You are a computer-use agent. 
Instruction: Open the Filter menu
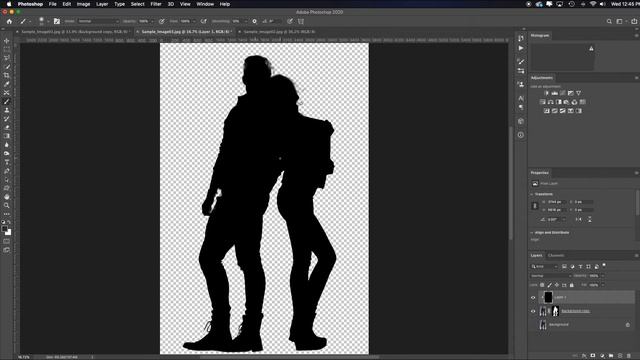(156, 4)
